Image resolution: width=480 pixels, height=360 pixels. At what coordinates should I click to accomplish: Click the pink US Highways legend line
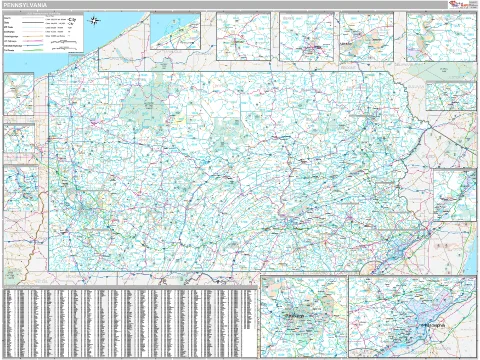coord(33,41)
